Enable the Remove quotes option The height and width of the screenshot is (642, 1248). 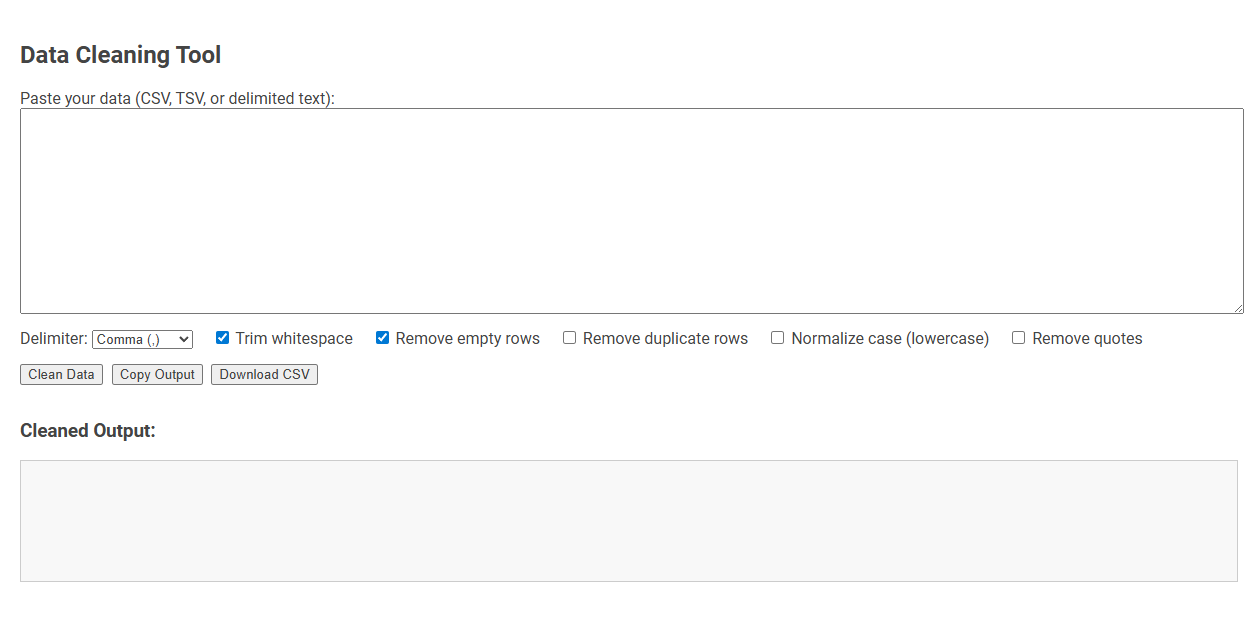coord(1018,338)
